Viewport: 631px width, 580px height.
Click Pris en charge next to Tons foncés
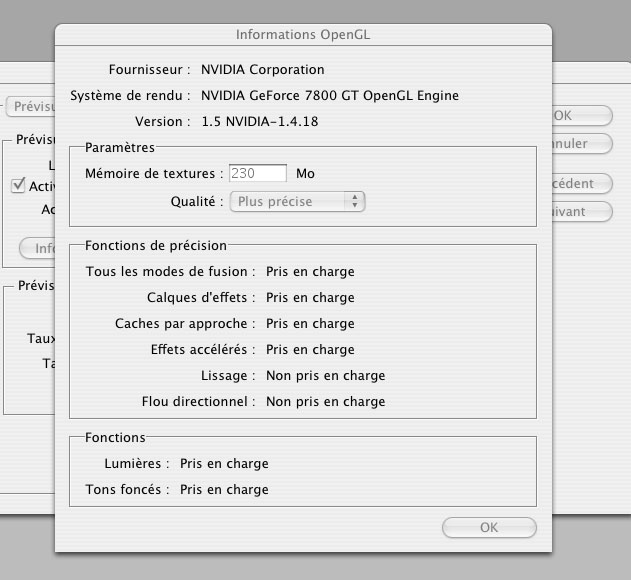pyautogui.click(x=224, y=489)
